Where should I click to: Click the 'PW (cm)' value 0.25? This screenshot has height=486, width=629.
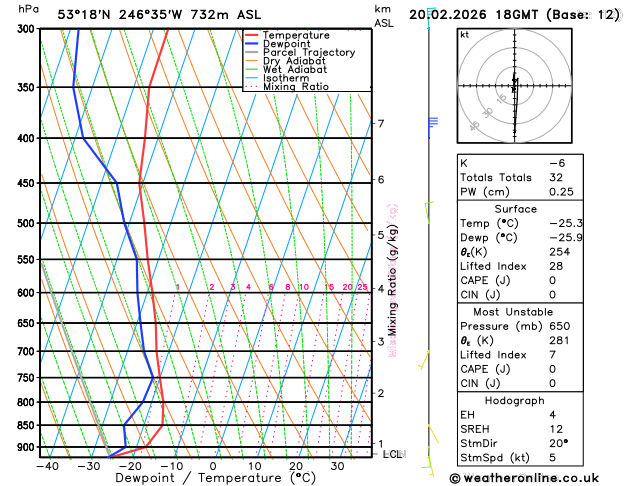coord(561,192)
